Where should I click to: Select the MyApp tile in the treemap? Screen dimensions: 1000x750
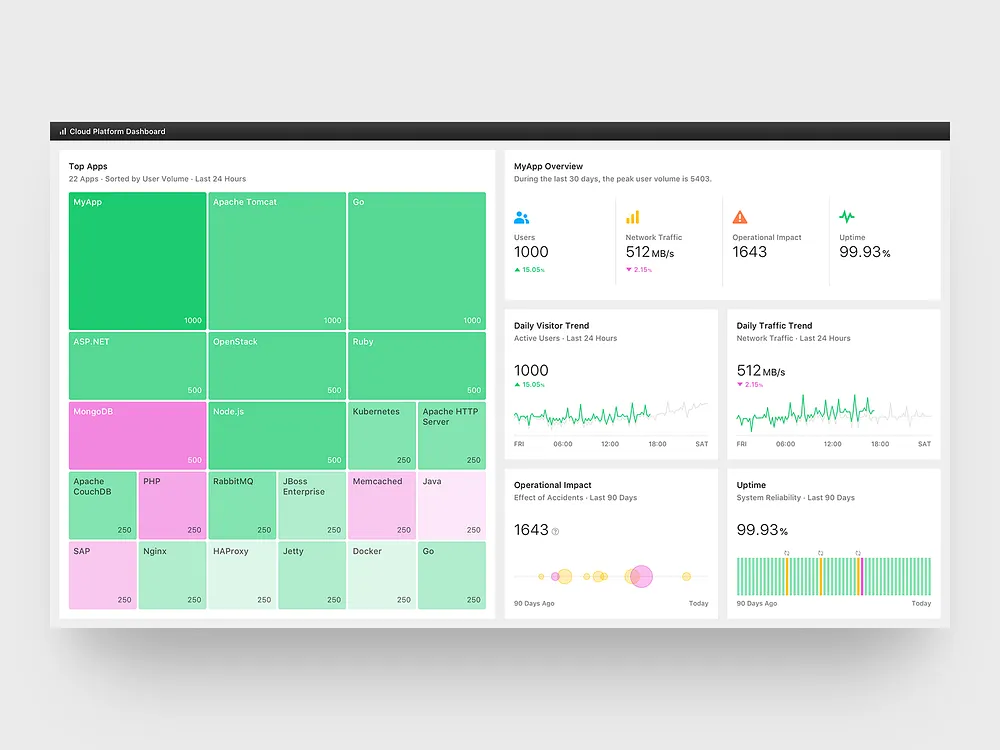coord(135,260)
